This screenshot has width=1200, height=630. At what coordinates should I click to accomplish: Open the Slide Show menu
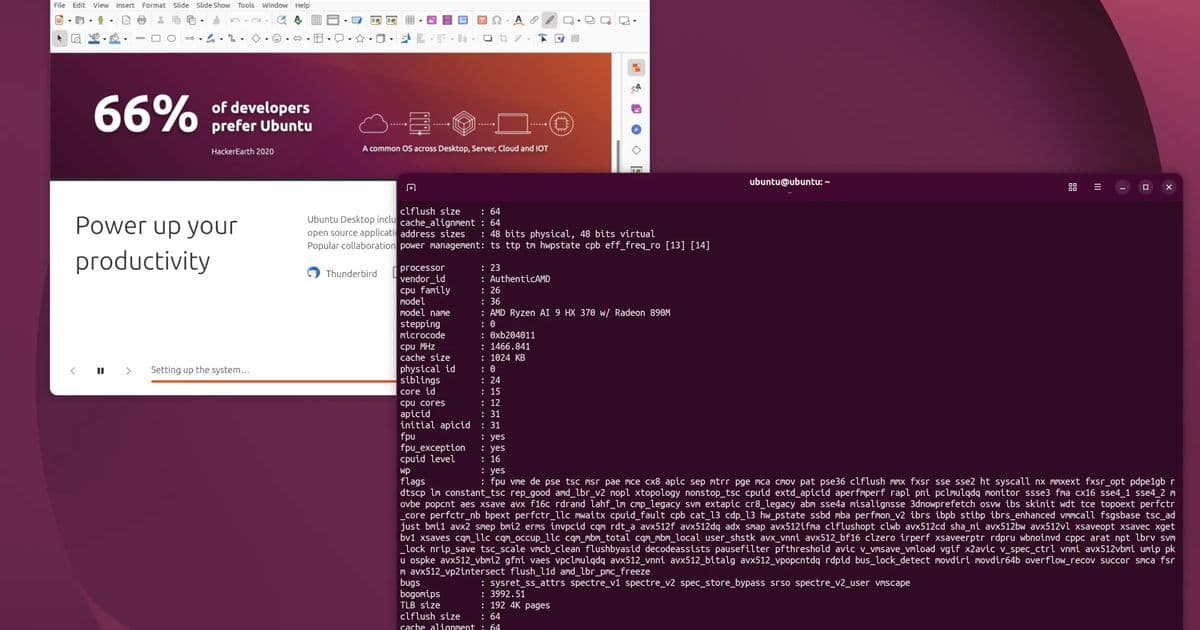point(211,5)
